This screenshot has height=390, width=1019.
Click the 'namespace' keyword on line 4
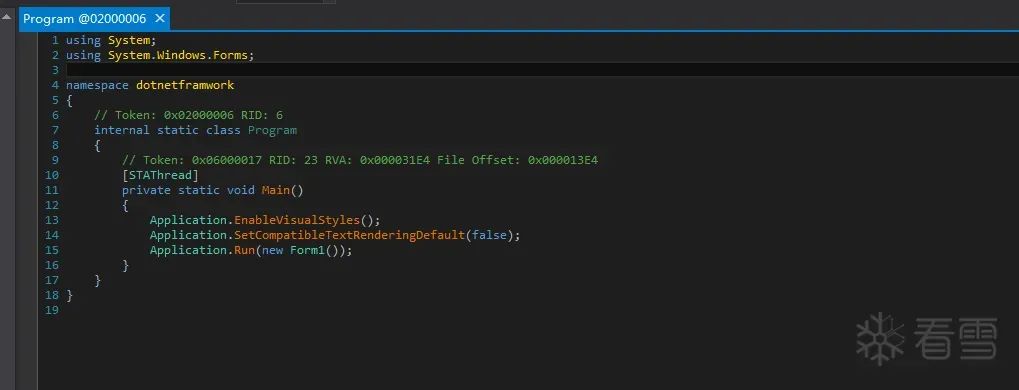[97, 85]
